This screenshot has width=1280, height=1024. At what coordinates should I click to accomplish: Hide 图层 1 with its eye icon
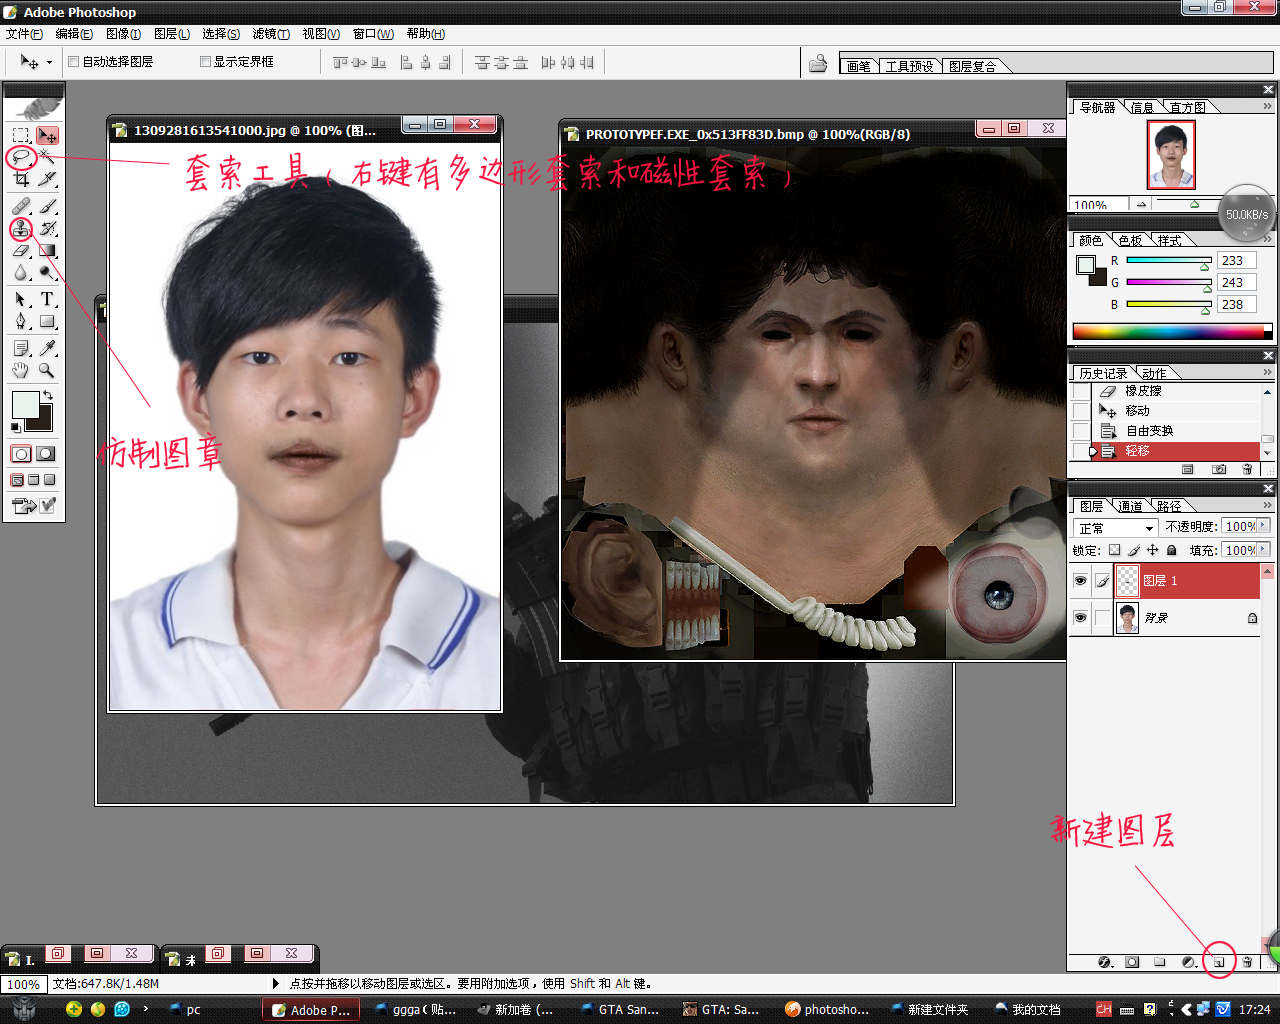pyautogui.click(x=1080, y=581)
